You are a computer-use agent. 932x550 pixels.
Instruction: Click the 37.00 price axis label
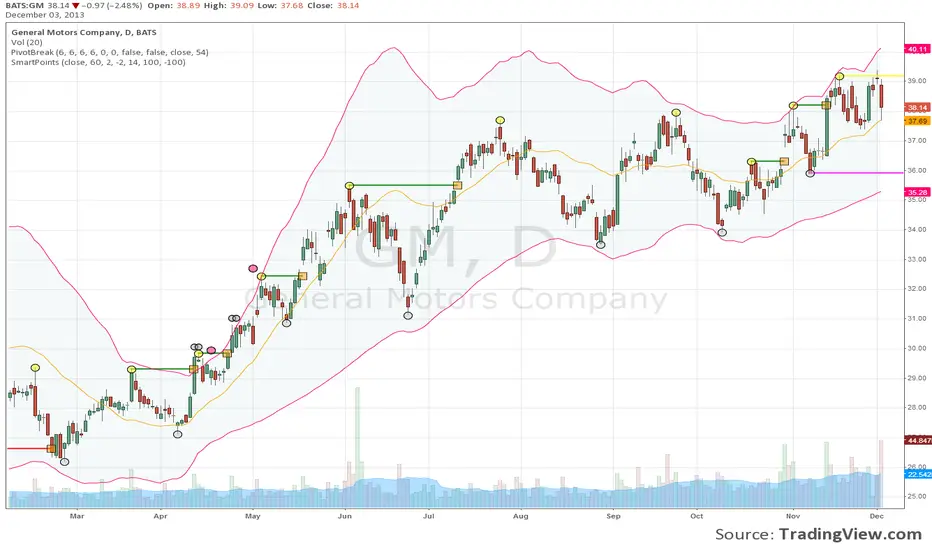(x=917, y=140)
